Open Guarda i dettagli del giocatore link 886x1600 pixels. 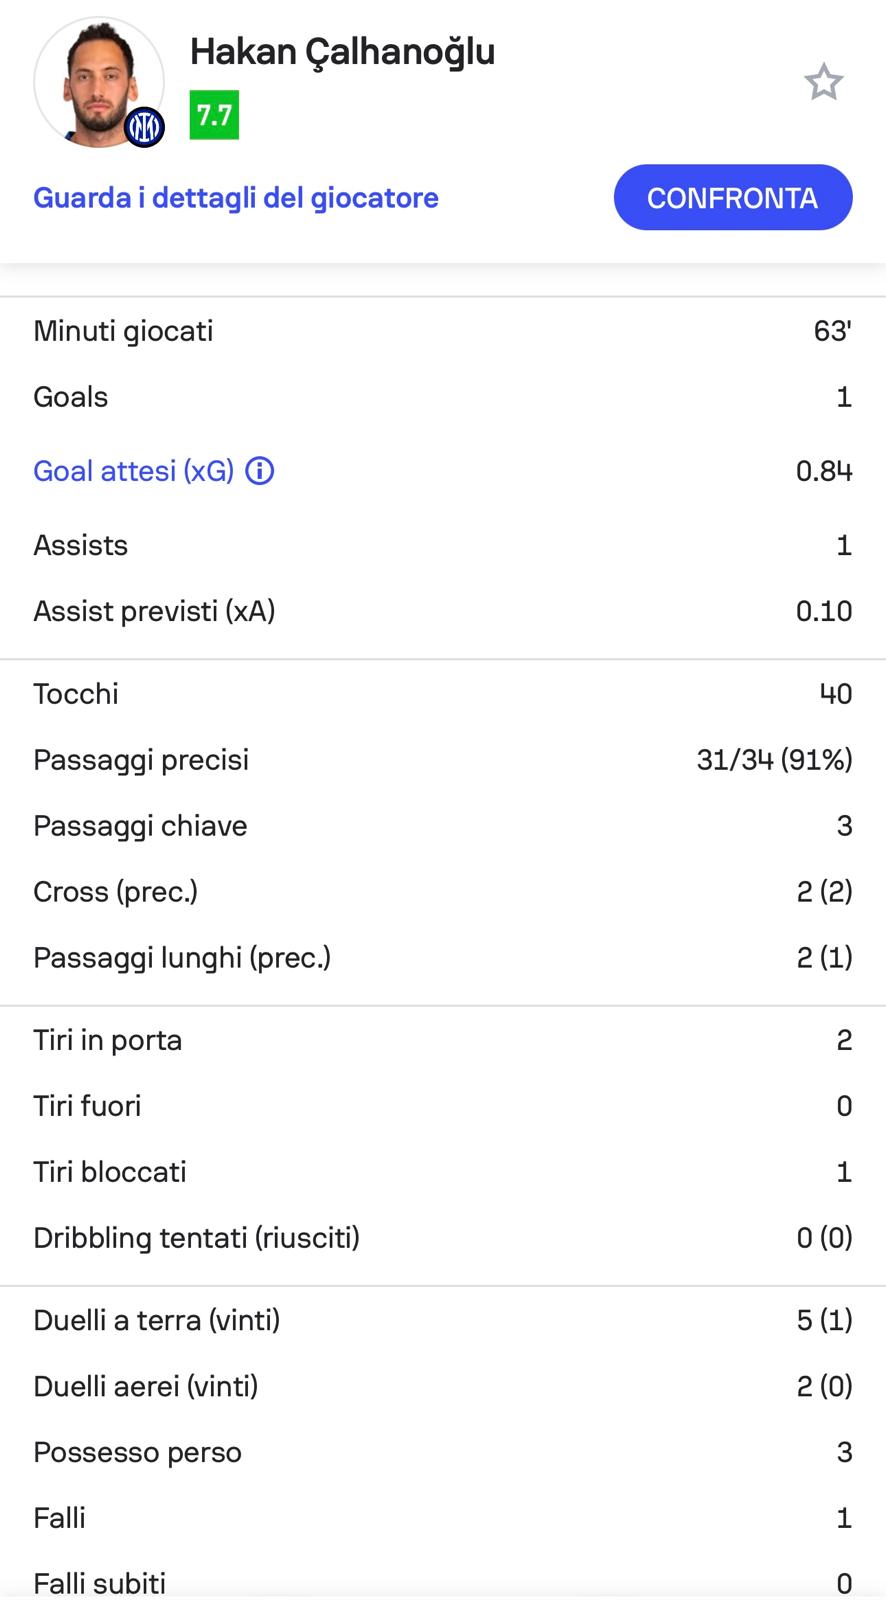coord(236,198)
